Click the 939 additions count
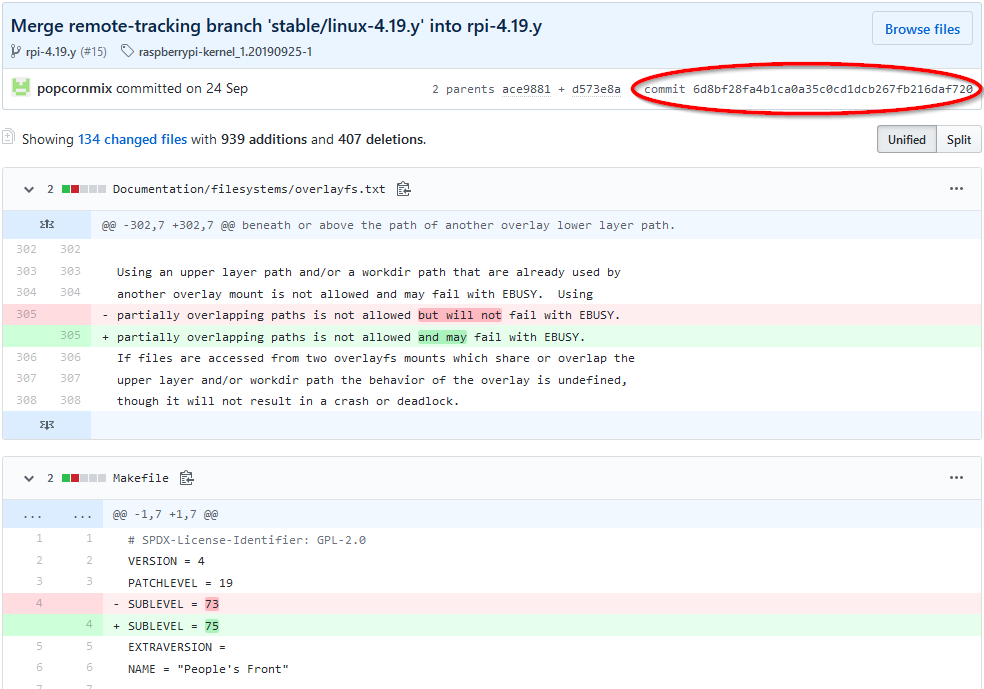The image size is (984, 689). pyautogui.click(x=264, y=139)
